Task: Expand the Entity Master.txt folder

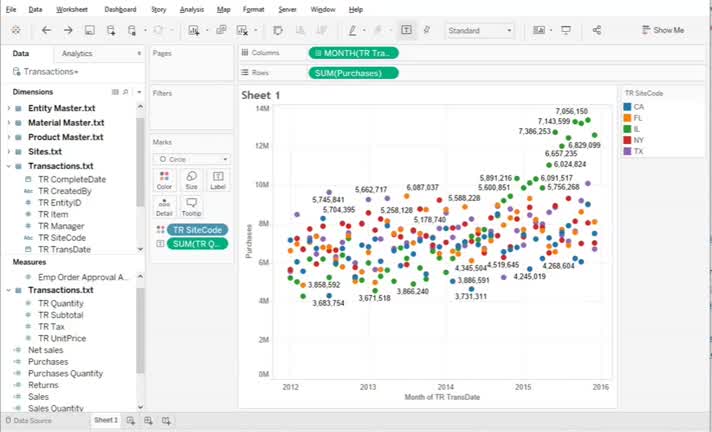Action: pyautogui.click(x=8, y=109)
